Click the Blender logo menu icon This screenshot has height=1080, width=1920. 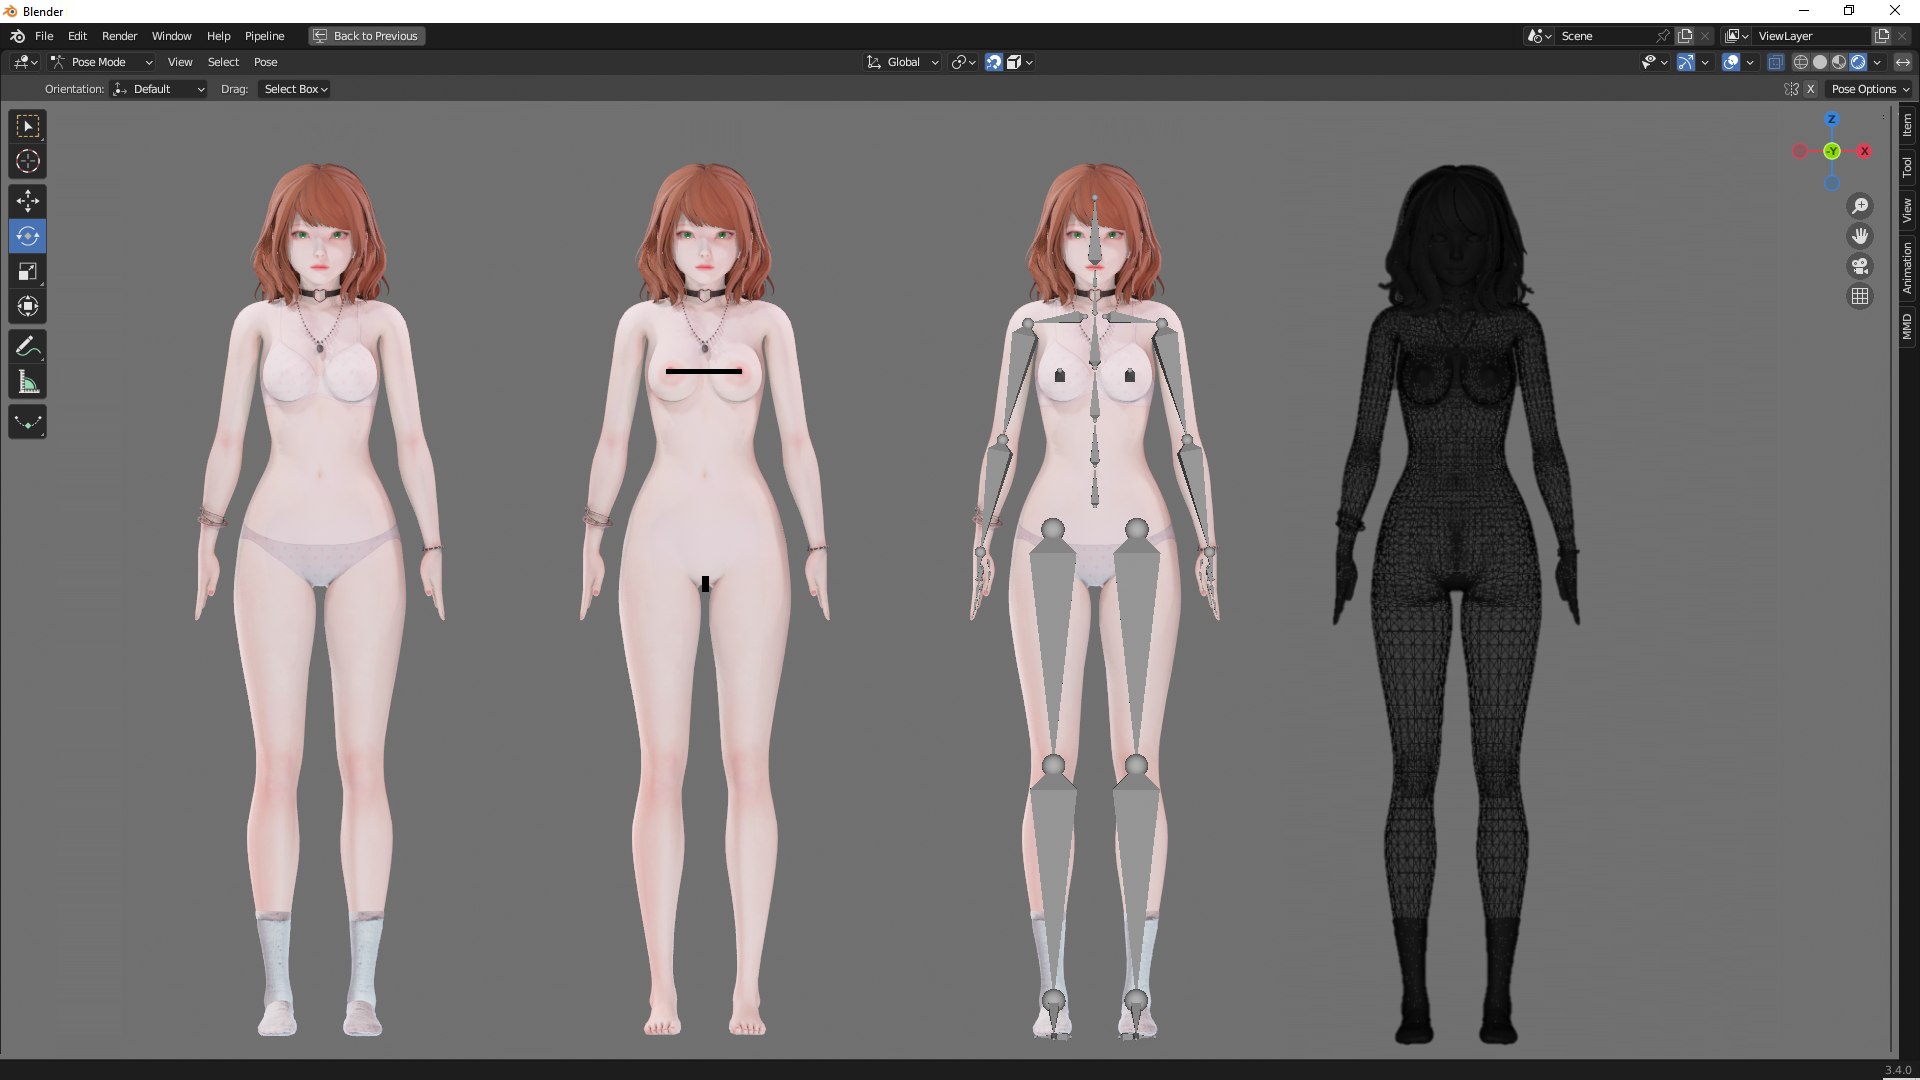point(17,36)
